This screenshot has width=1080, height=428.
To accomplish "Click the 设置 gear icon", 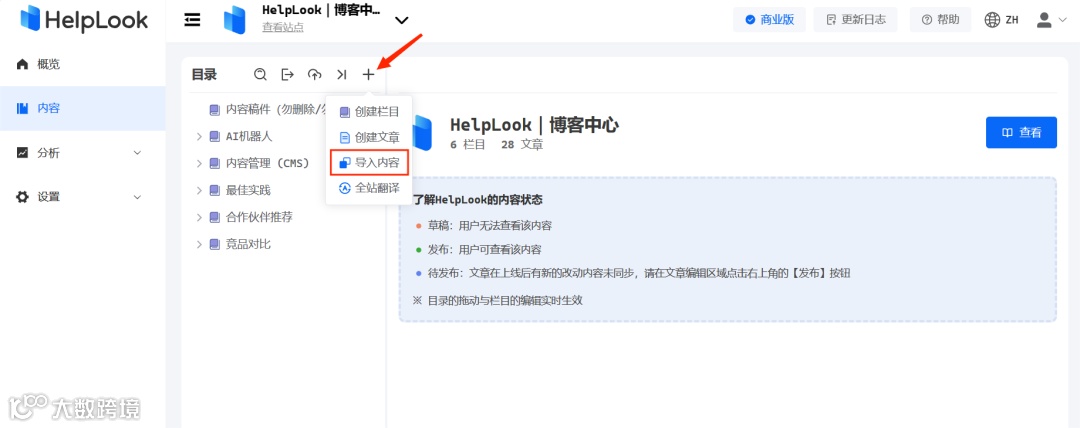I will (23, 196).
